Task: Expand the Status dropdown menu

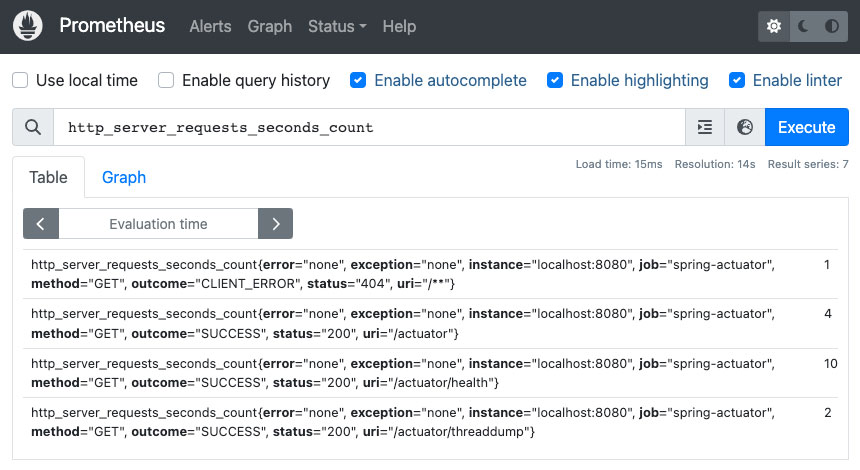Action: [336, 26]
